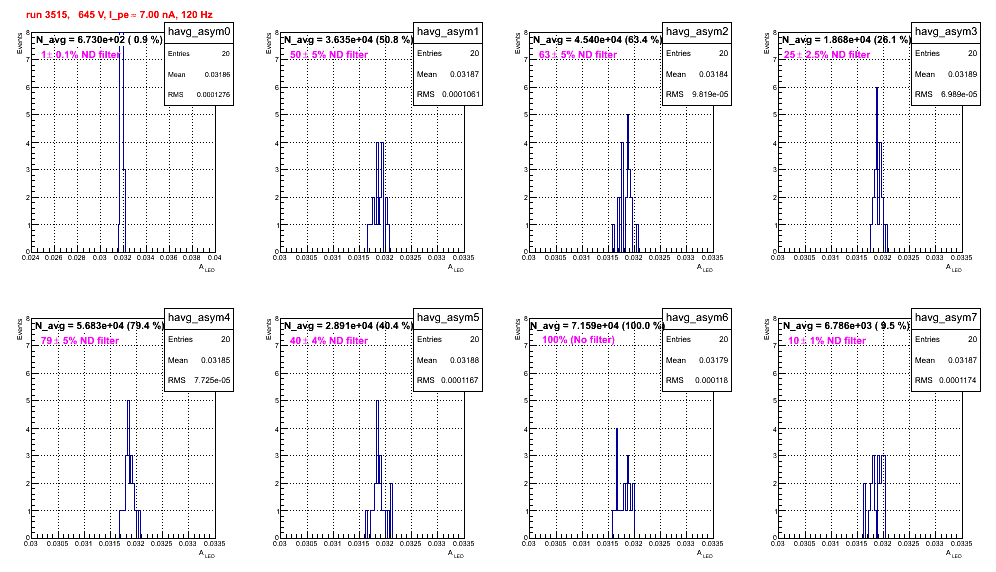Click RMS 6.989e-05 in havg_asym3 stats
Viewport: 996px width, 572px height.
[946, 95]
